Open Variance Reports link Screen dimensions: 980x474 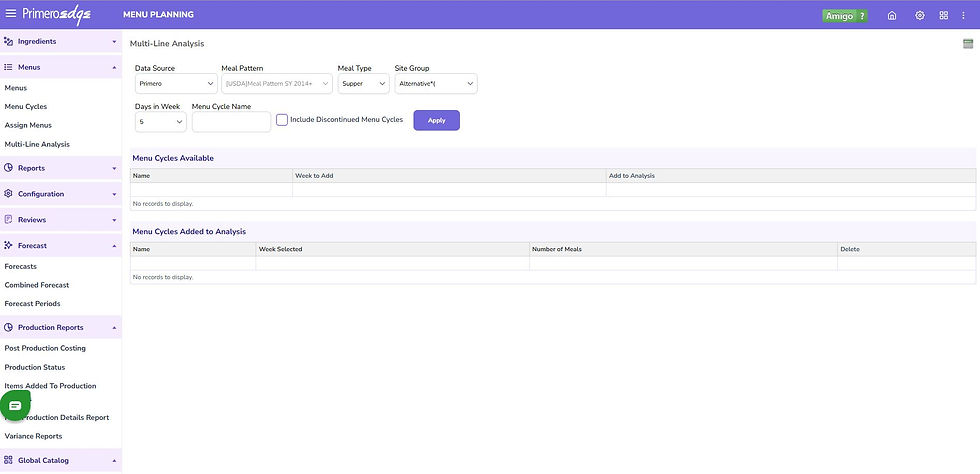(x=34, y=436)
